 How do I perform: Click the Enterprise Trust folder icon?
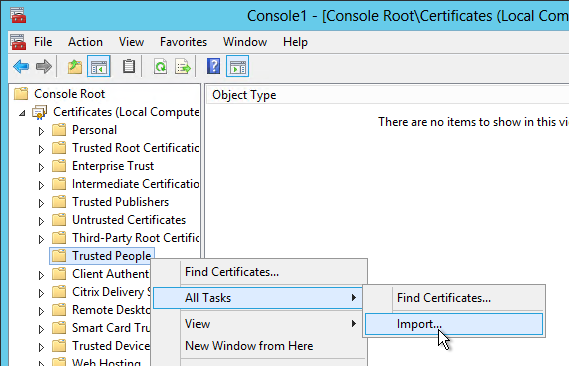[59, 166]
